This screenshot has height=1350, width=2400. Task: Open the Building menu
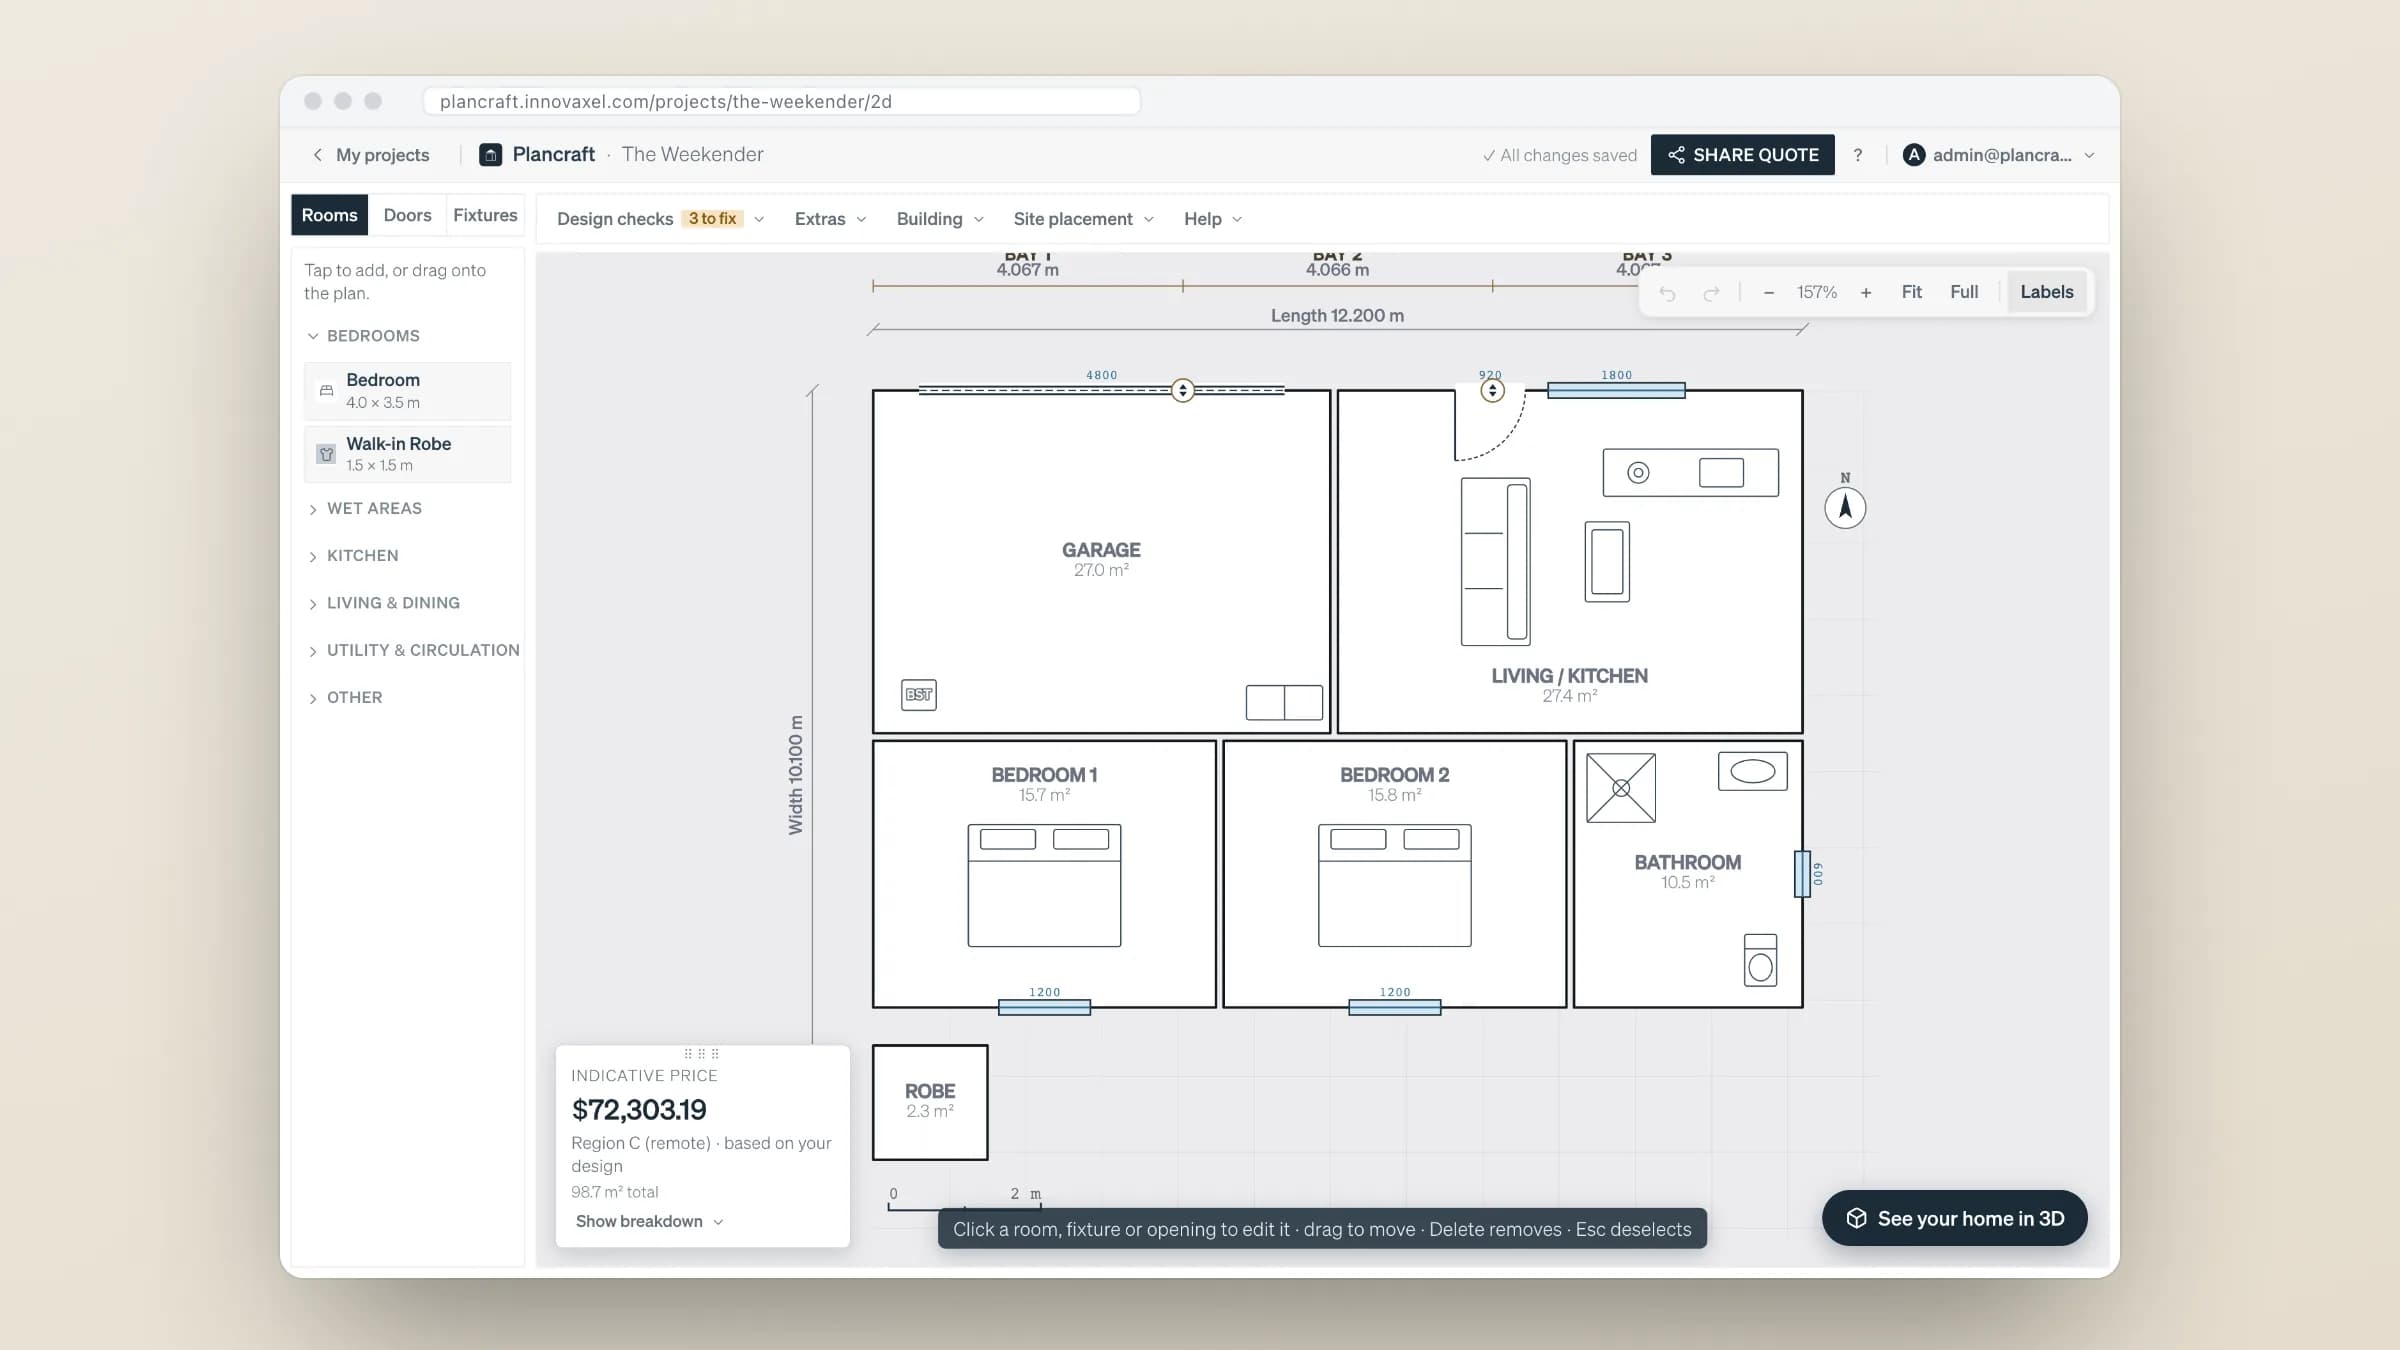940,219
